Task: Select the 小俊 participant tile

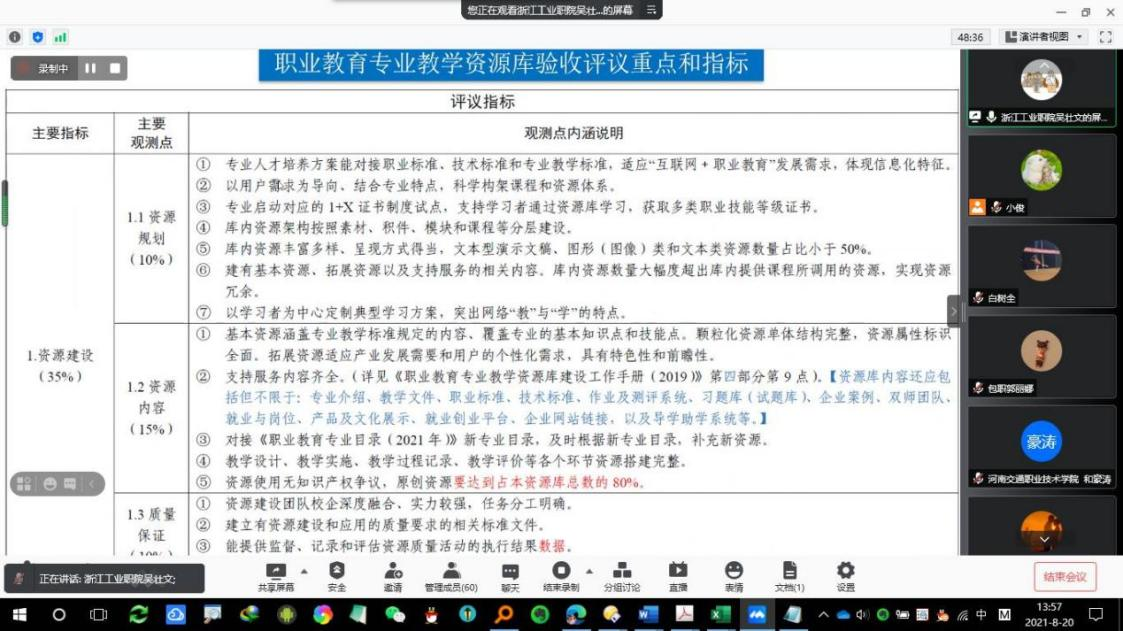Action: [1041, 175]
